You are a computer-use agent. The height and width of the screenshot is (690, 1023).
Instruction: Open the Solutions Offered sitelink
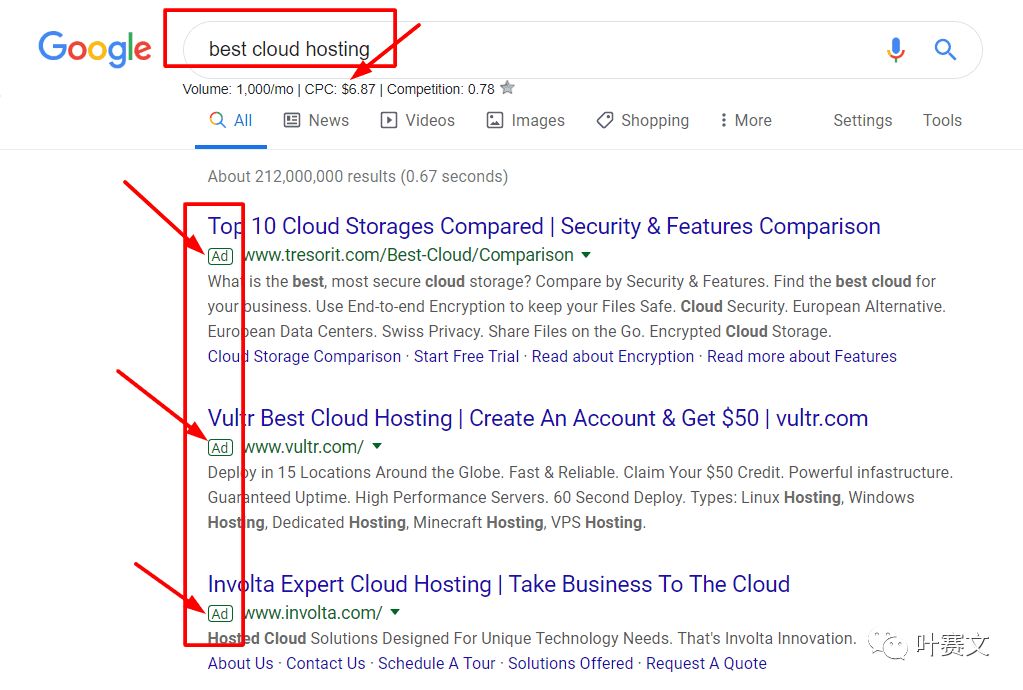[x=570, y=663]
